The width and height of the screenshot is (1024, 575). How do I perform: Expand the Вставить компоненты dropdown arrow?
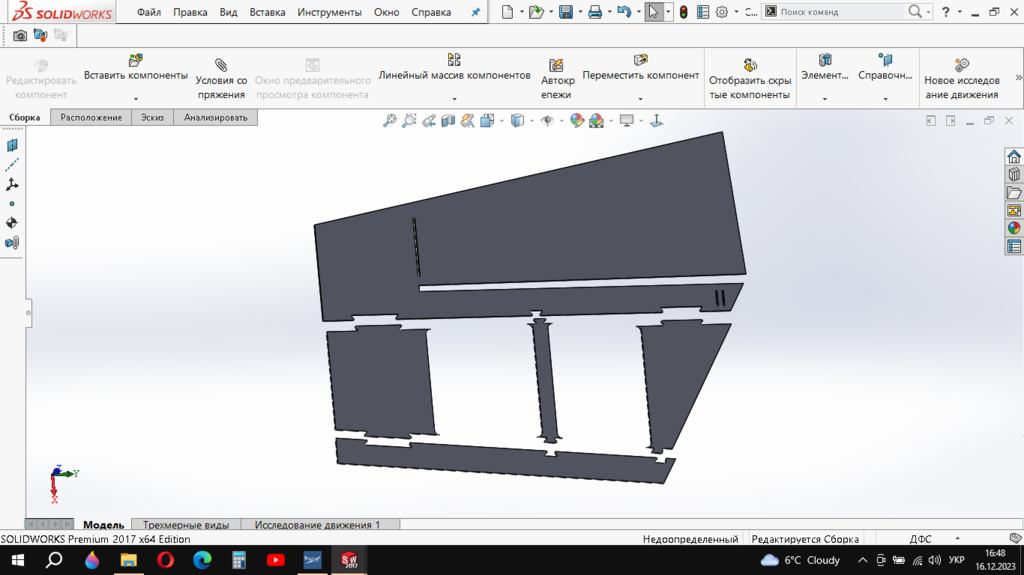(136, 99)
